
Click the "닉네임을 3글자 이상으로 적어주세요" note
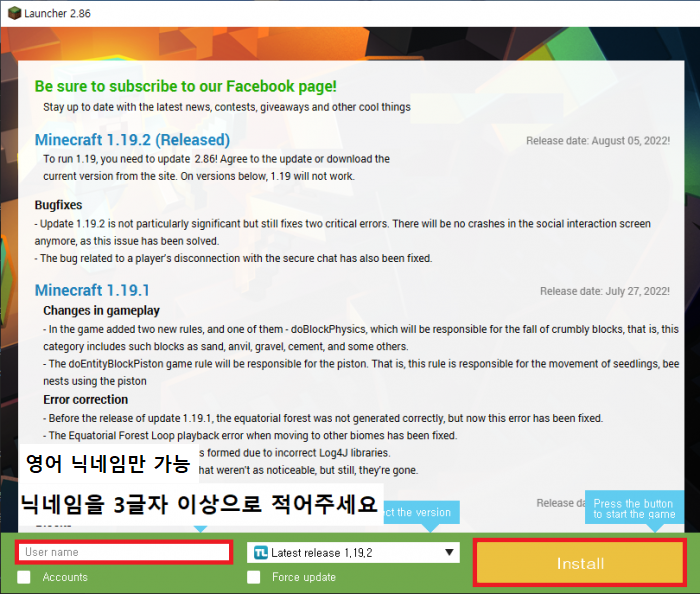(198, 503)
